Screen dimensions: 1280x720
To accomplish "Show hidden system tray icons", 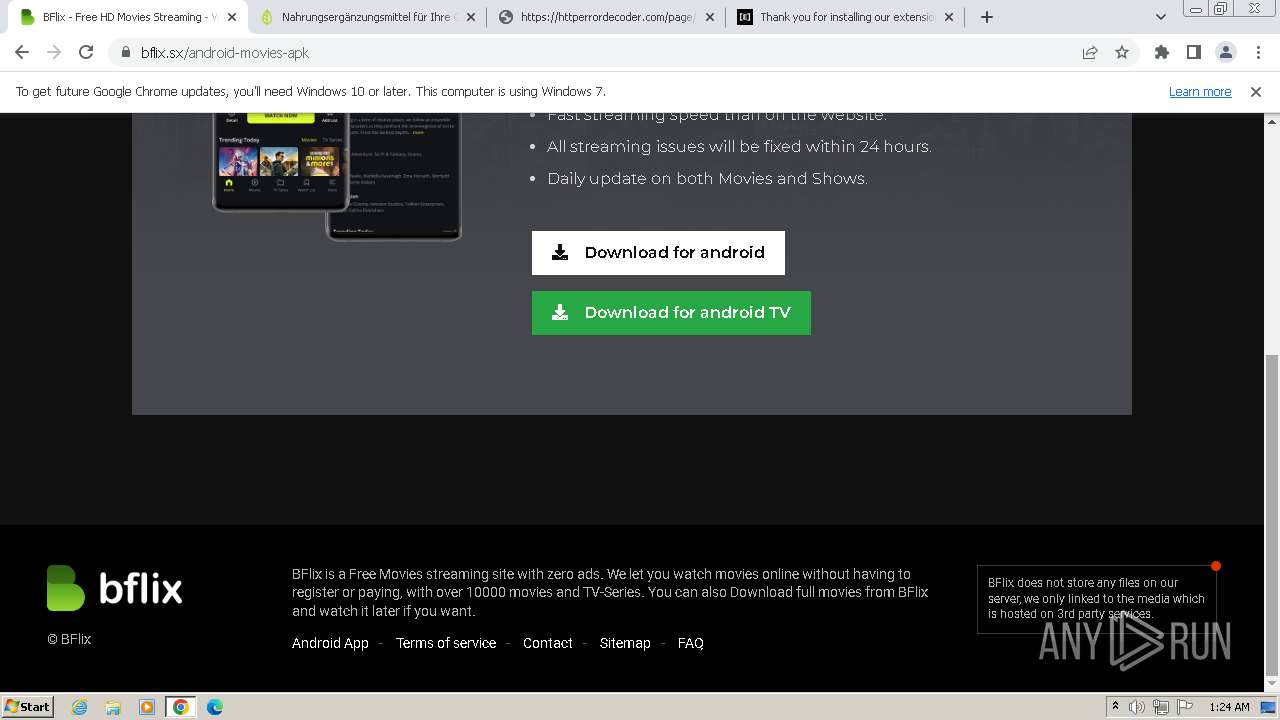I will [1115, 707].
